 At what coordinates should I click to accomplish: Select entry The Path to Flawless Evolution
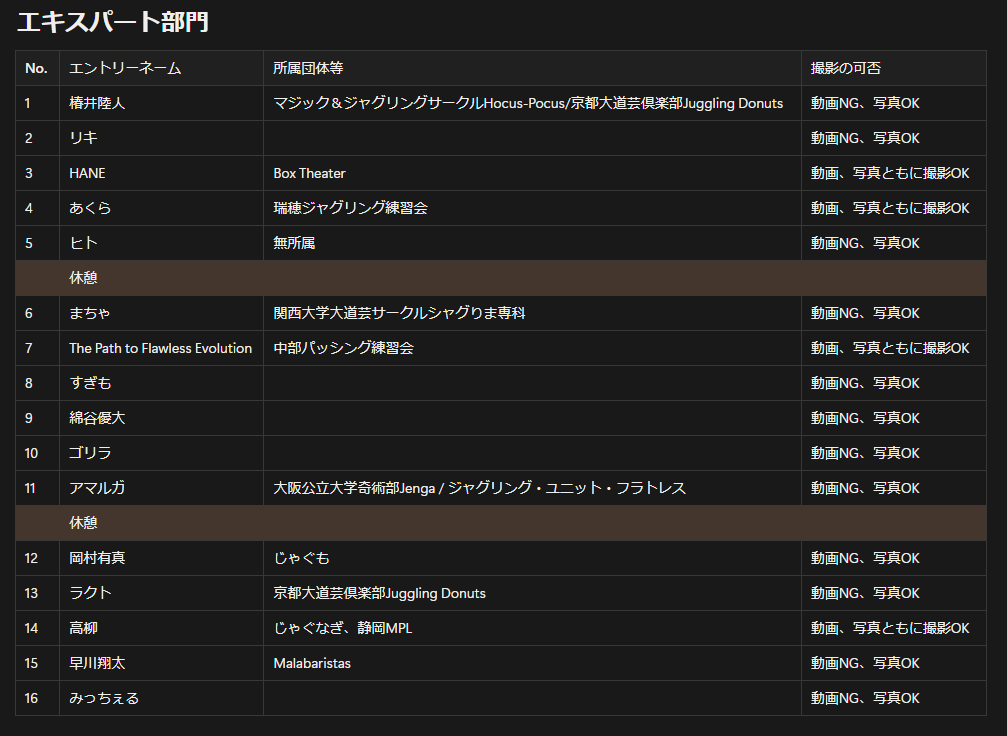click(161, 348)
